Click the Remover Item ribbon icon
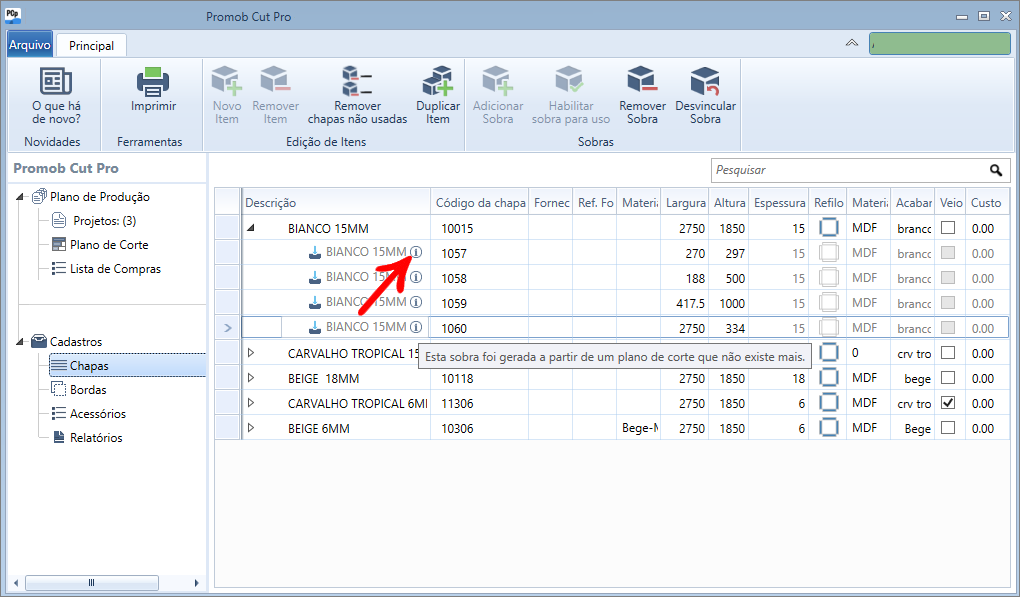This screenshot has width=1020, height=597. (x=275, y=80)
